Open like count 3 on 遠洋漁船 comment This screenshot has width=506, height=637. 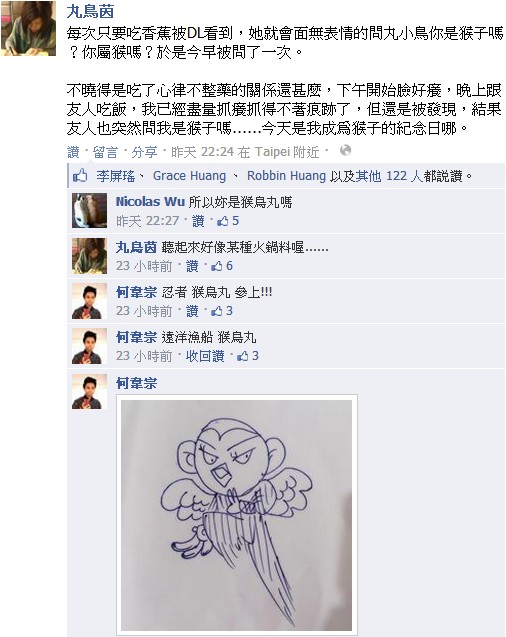[248, 356]
